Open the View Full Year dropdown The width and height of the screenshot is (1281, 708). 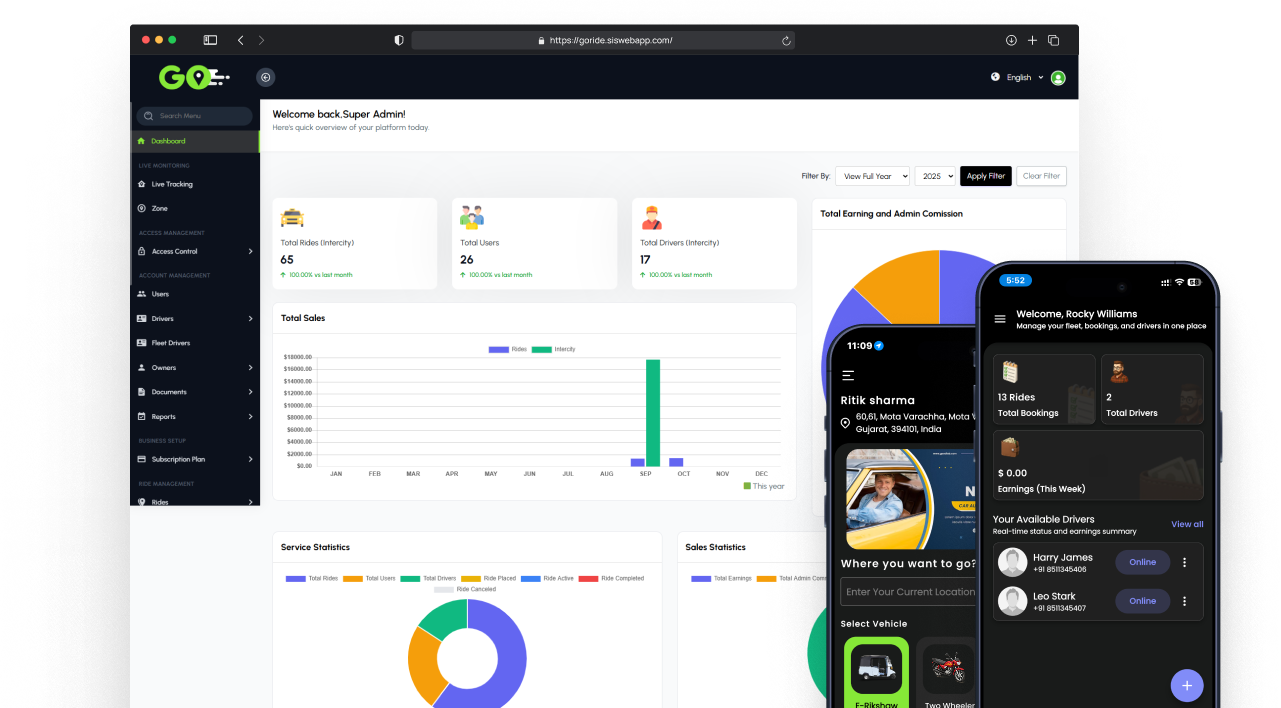click(872, 176)
